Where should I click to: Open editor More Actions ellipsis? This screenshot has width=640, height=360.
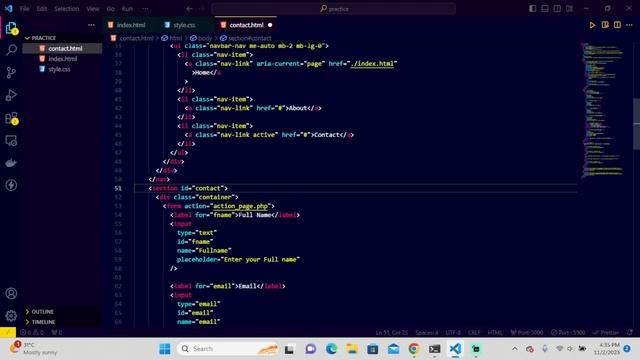(x=629, y=25)
